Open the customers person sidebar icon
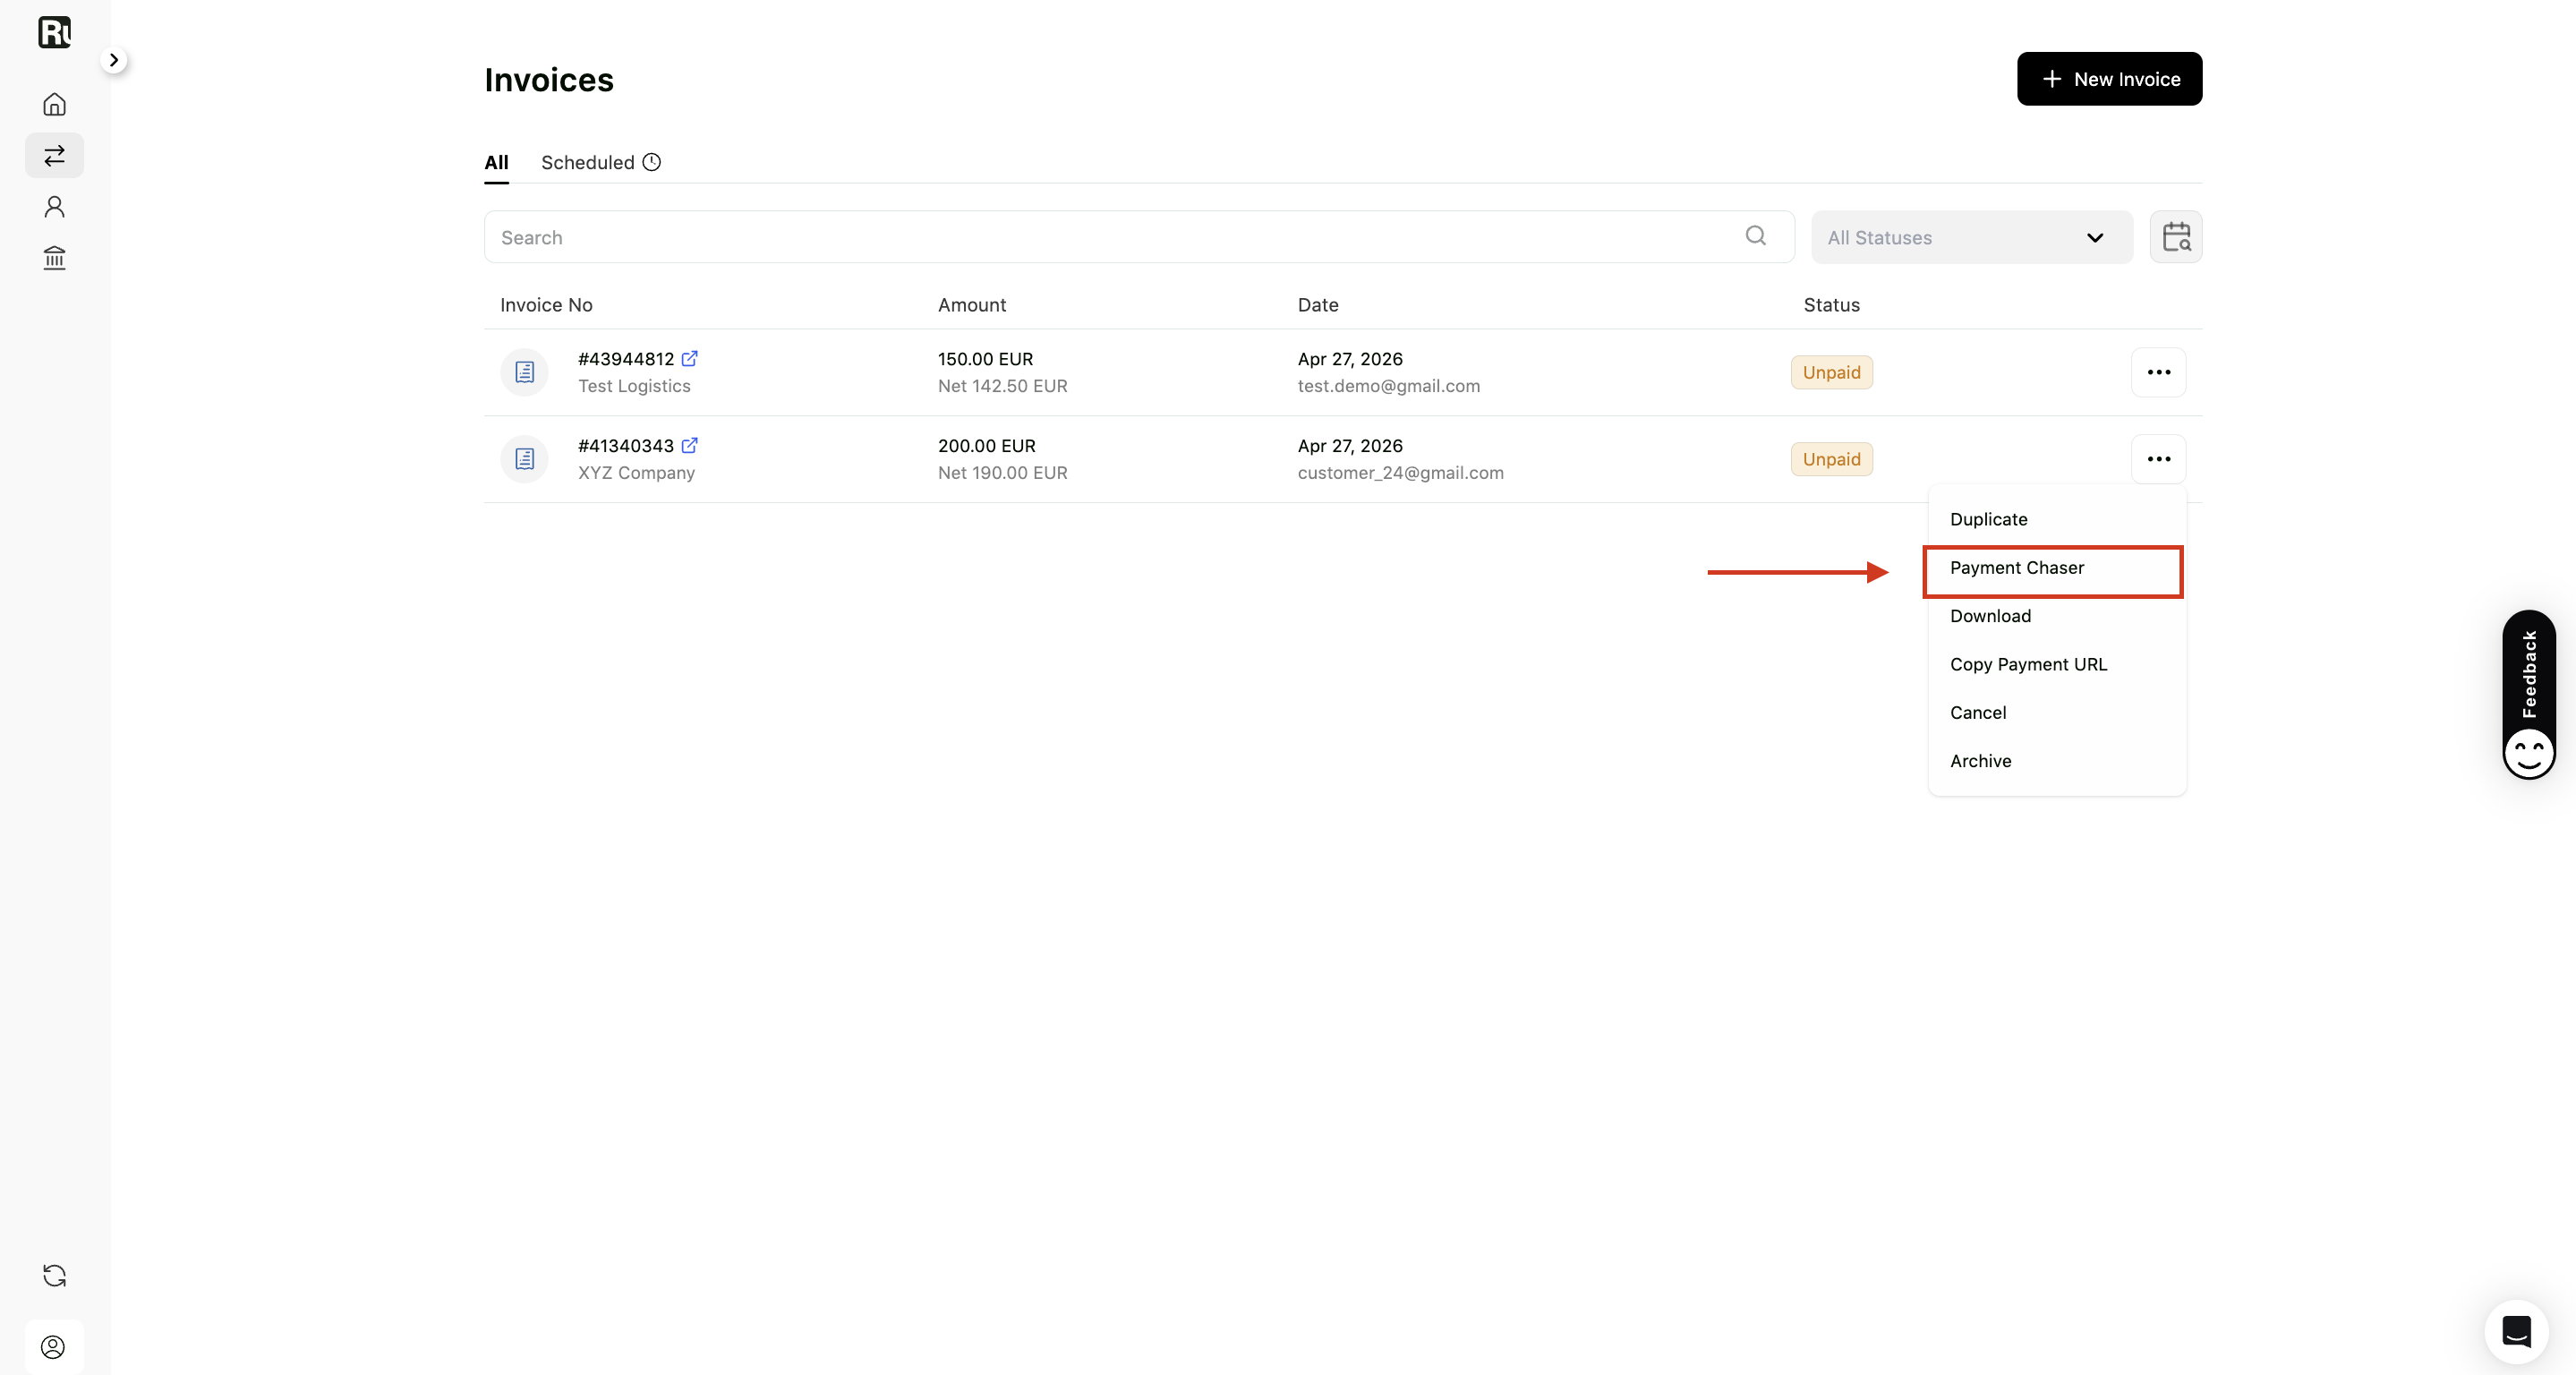This screenshot has height=1375, width=2576. tap(54, 207)
